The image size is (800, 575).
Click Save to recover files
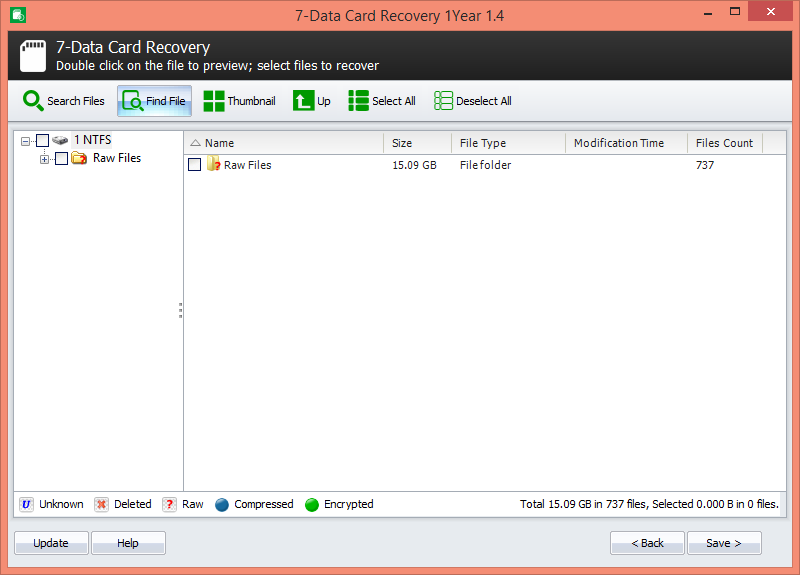[724, 543]
